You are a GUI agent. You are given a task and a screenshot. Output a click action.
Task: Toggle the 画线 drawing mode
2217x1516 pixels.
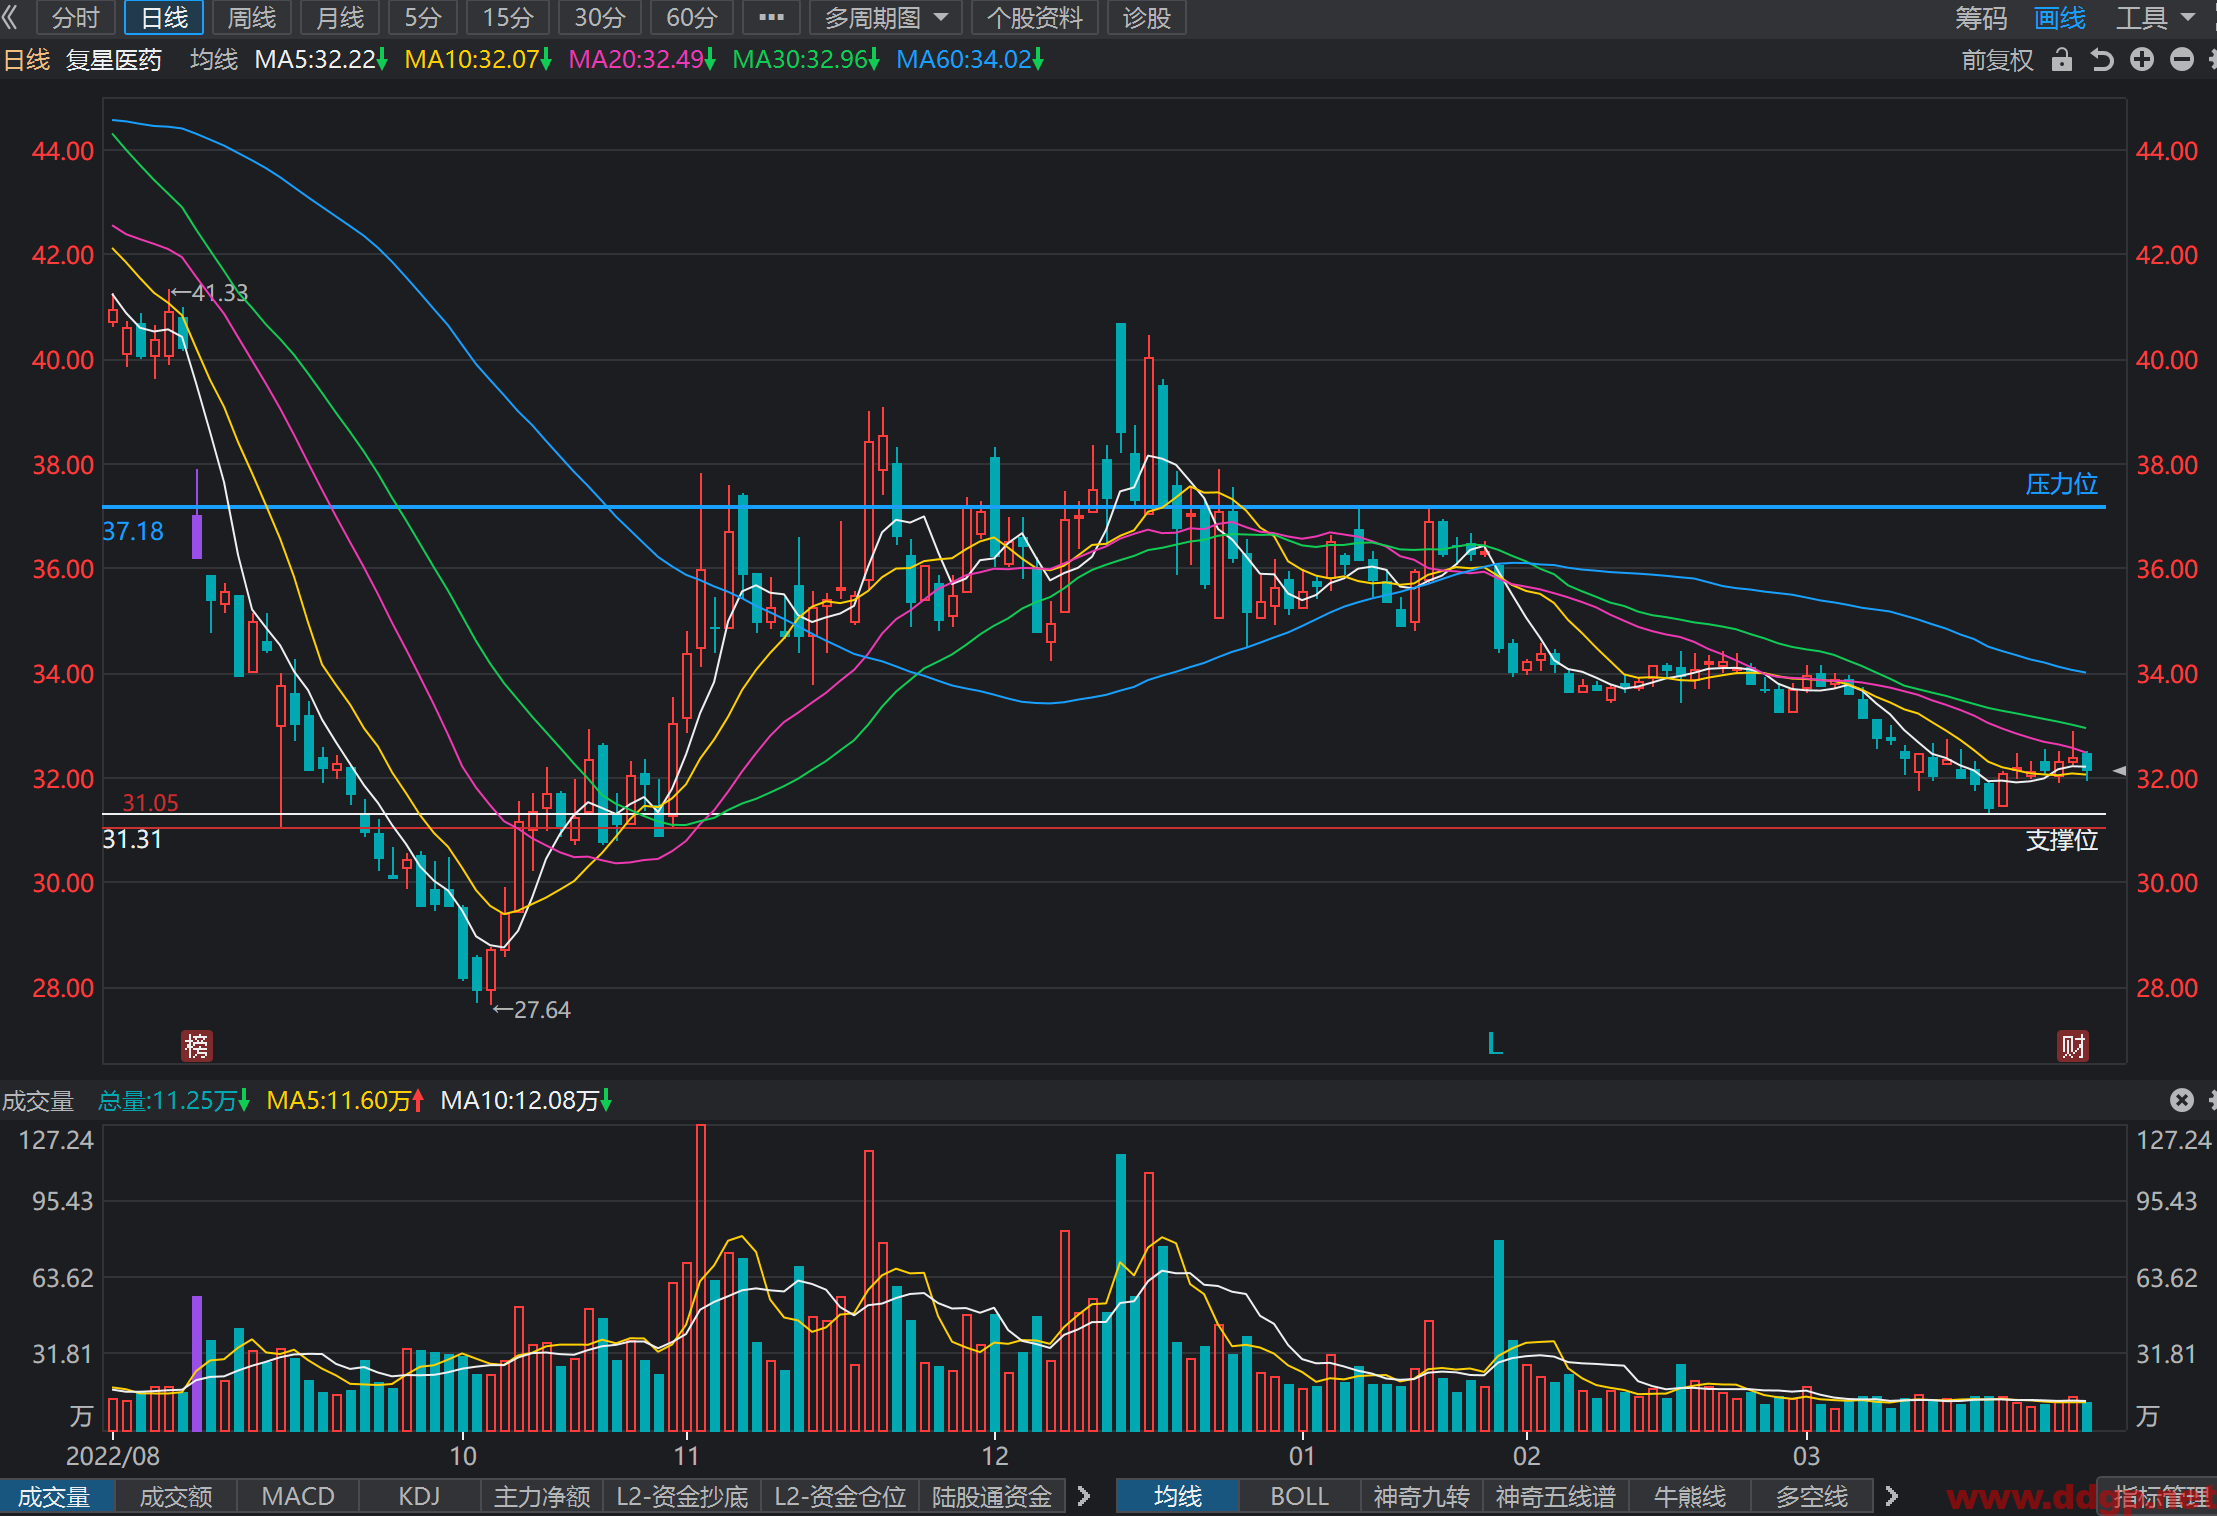2060,17
